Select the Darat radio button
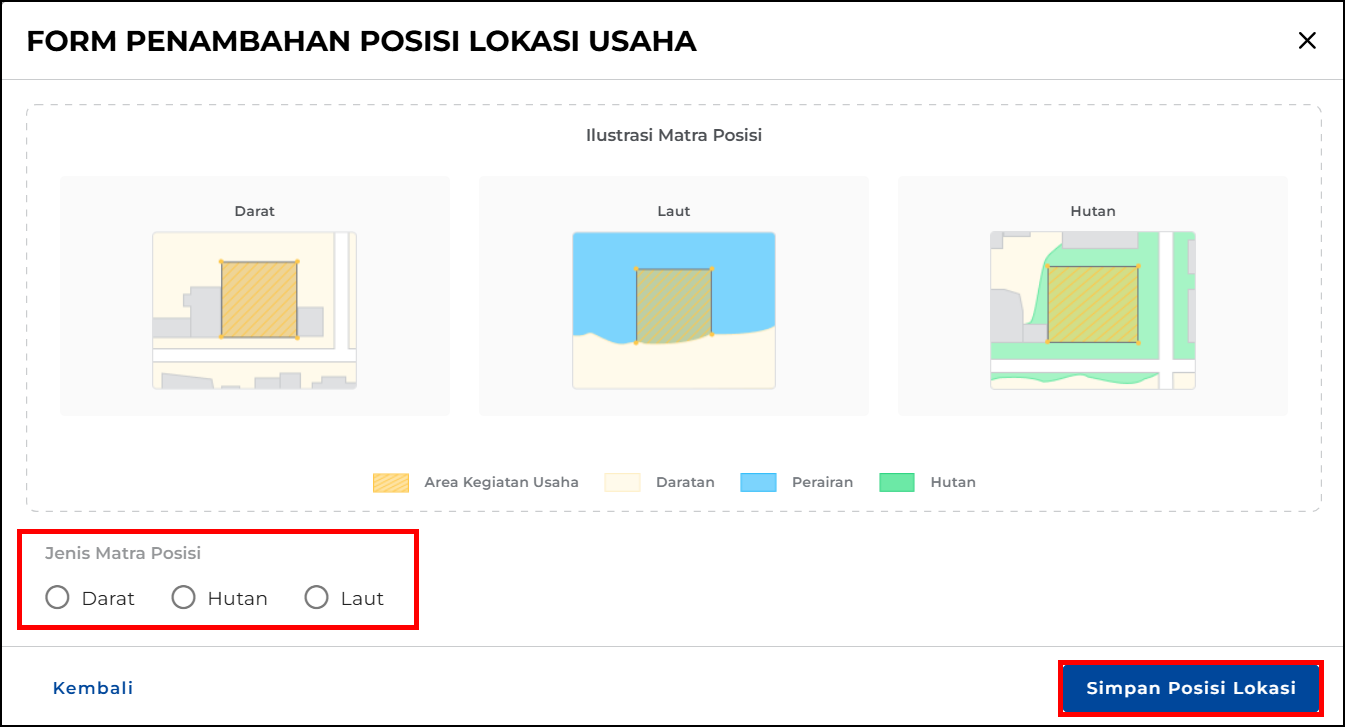The height and width of the screenshot is (727, 1345). [58, 598]
